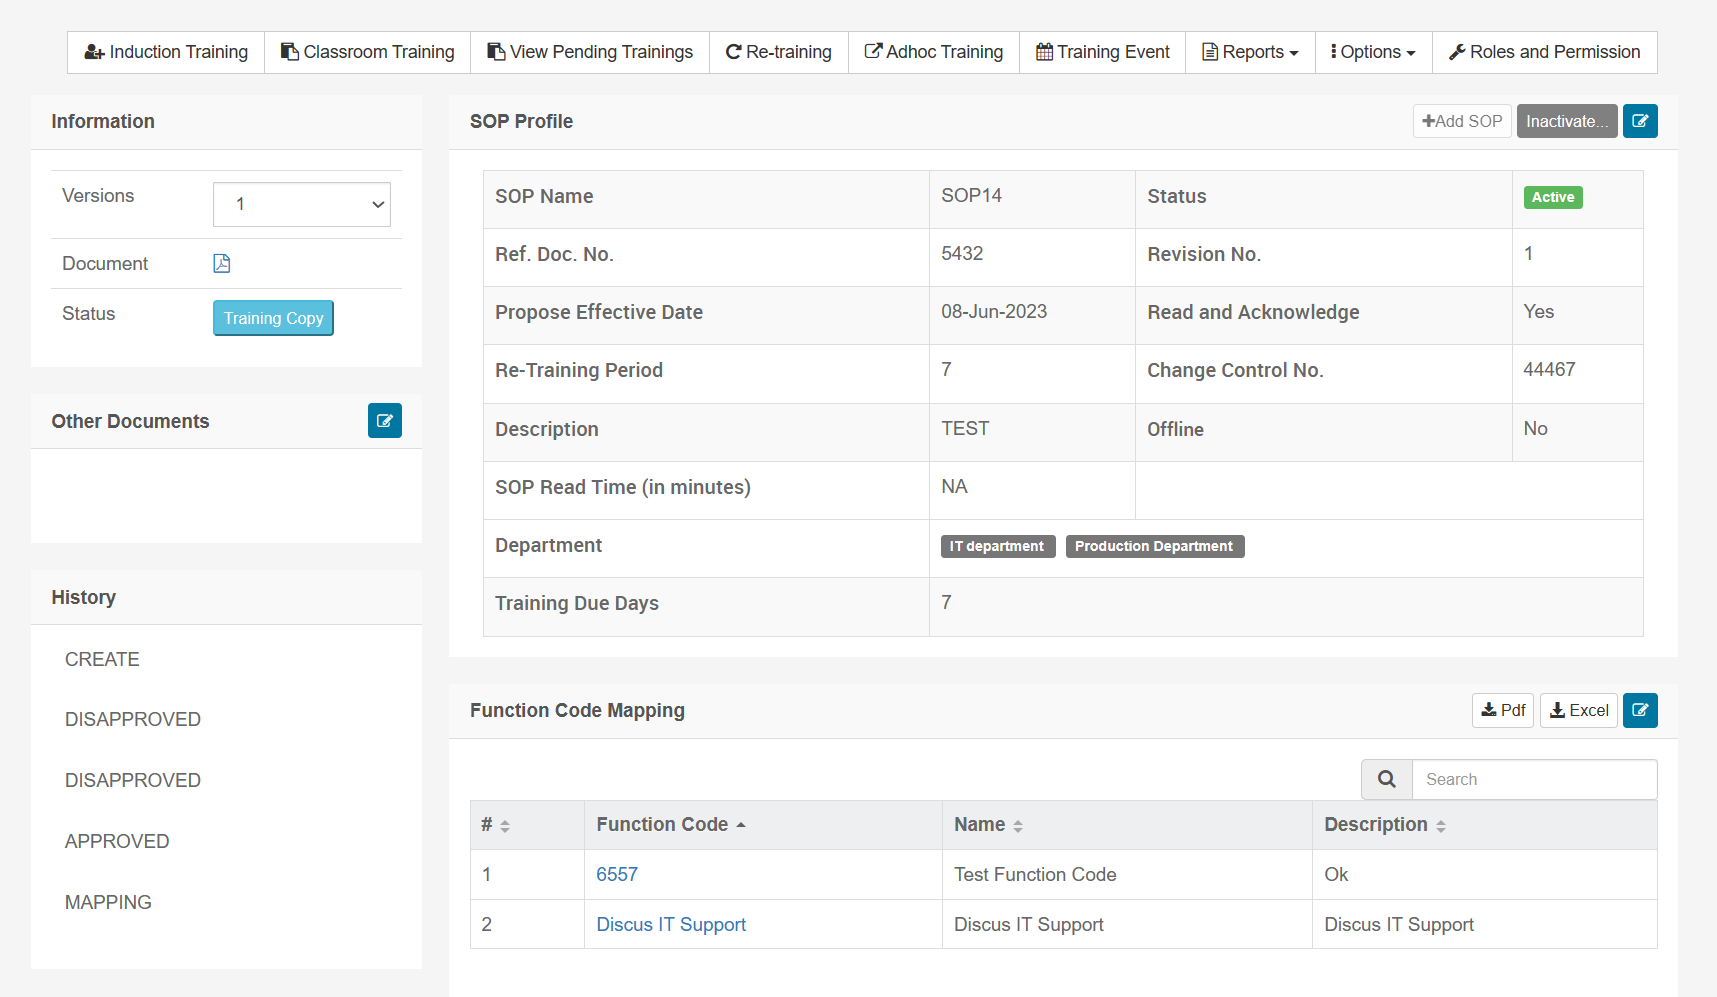Select the CREATE history entry
This screenshot has height=997, width=1717.
click(102, 659)
